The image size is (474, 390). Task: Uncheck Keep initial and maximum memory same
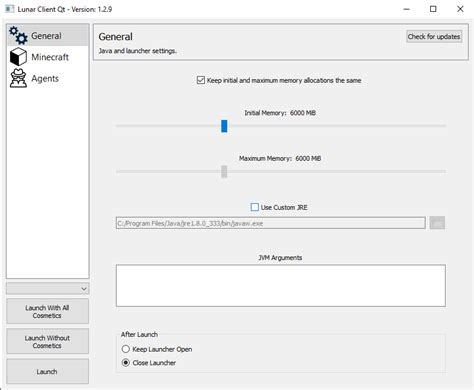[x=201, y=80]
